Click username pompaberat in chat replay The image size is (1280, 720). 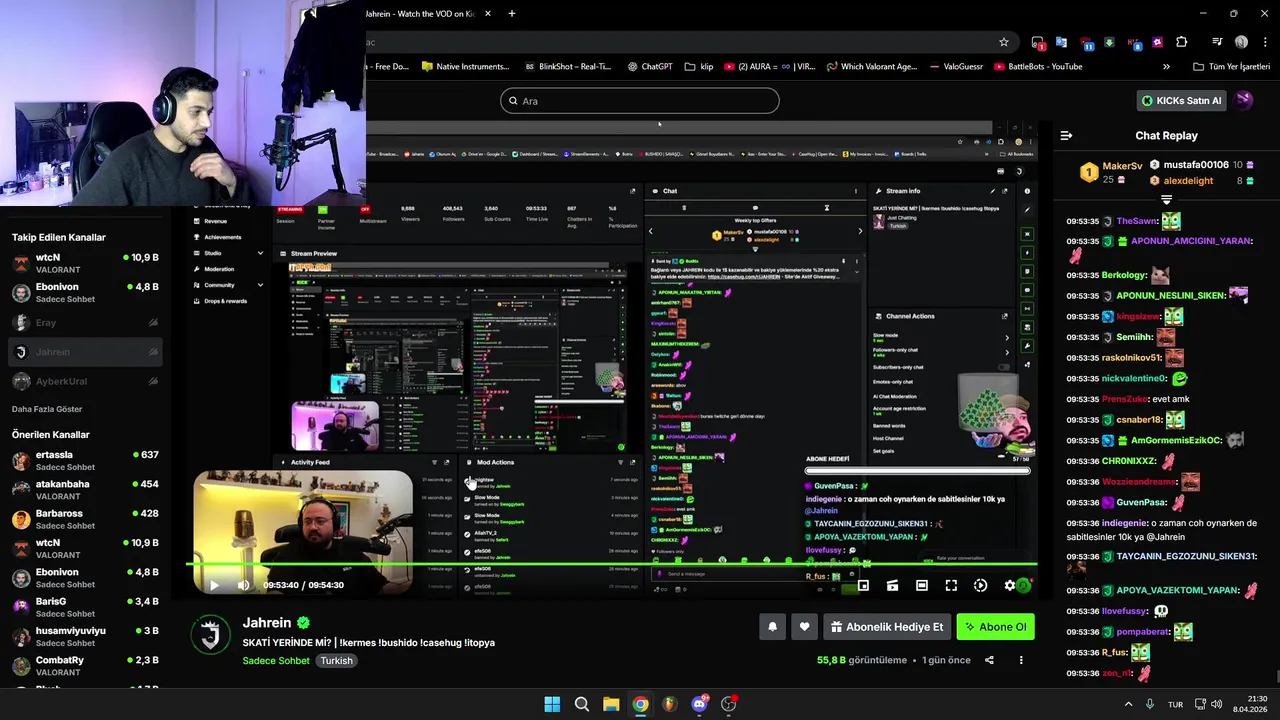1142,632
